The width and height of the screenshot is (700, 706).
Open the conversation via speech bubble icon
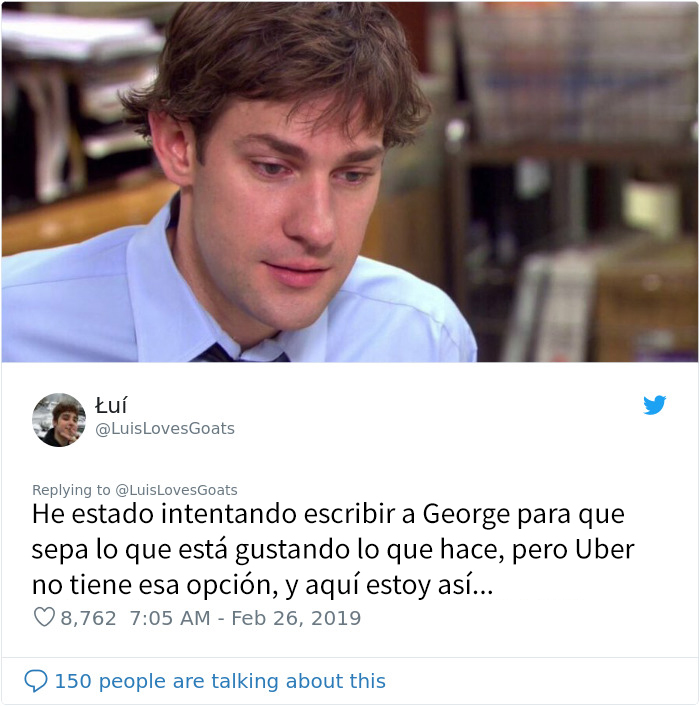click(x=36, y=681)
